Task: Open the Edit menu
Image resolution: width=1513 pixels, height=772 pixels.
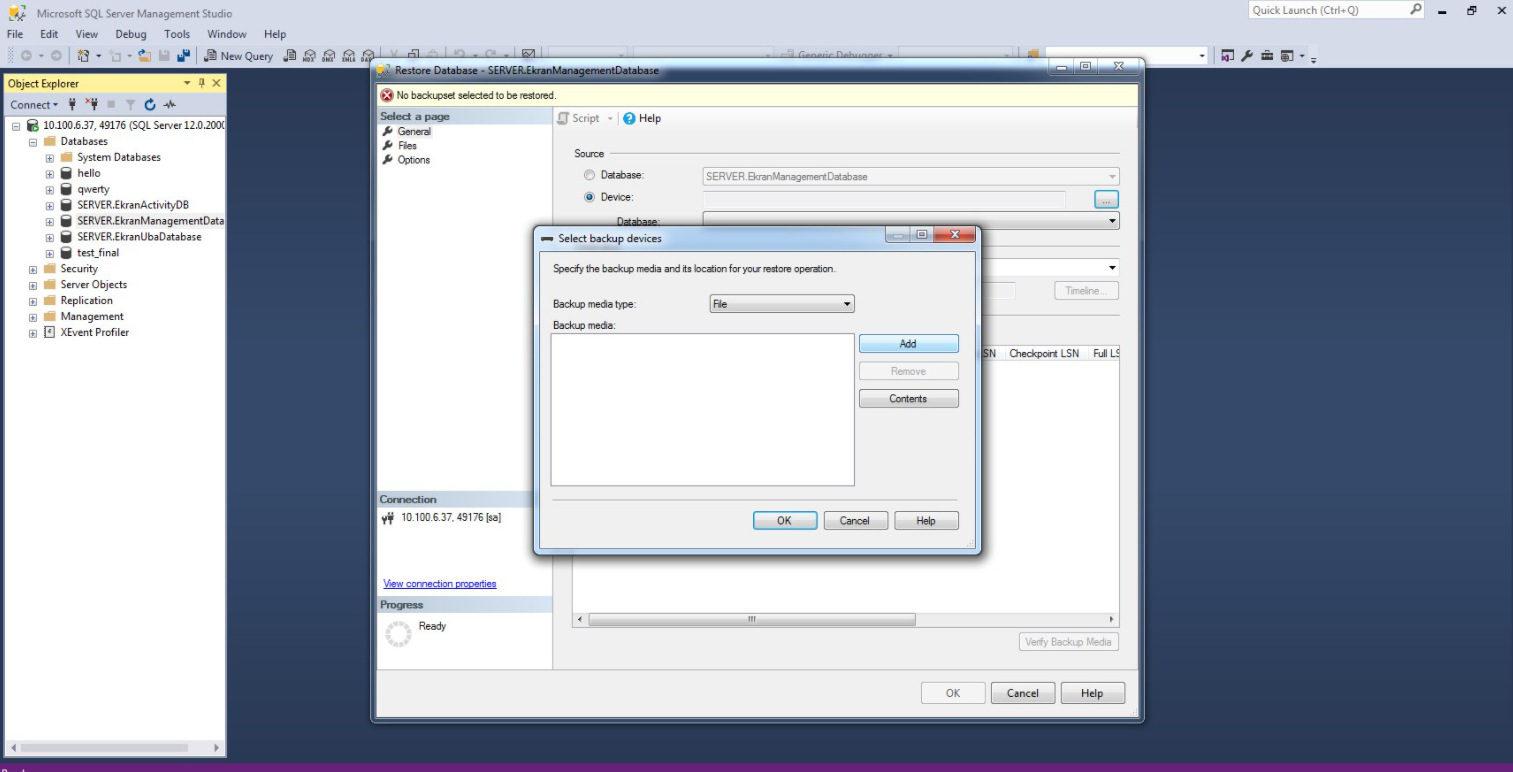Action: pos(49,34)
